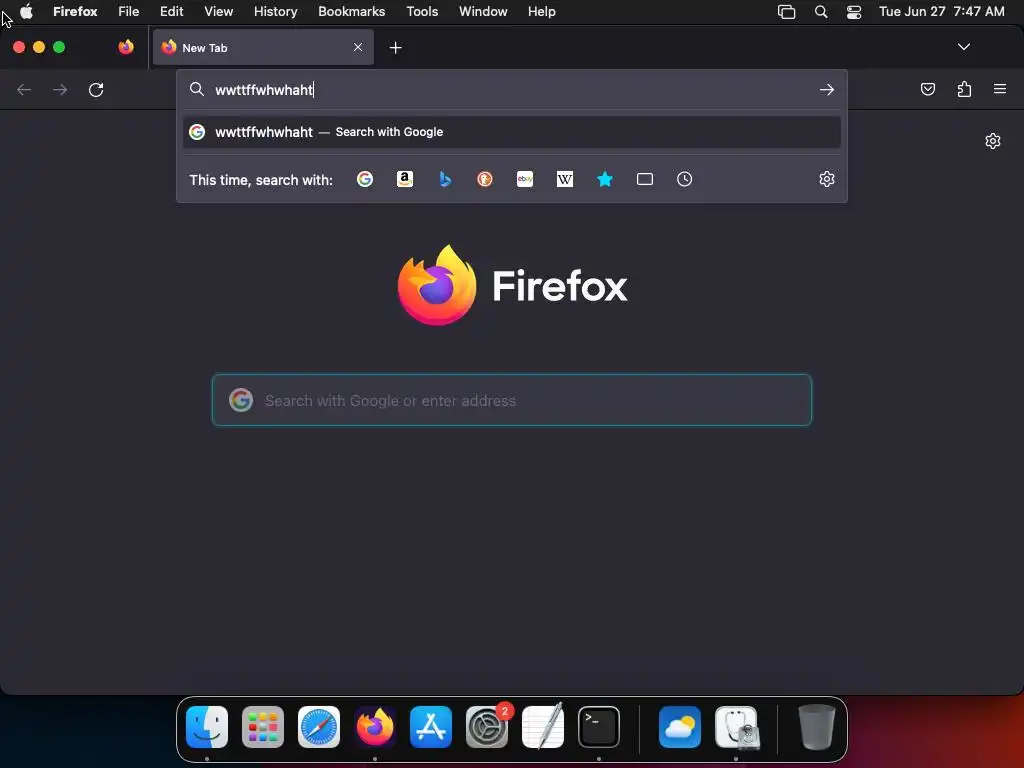
Task: Open Spotlight search in menu bar
Action: [821, 12]
